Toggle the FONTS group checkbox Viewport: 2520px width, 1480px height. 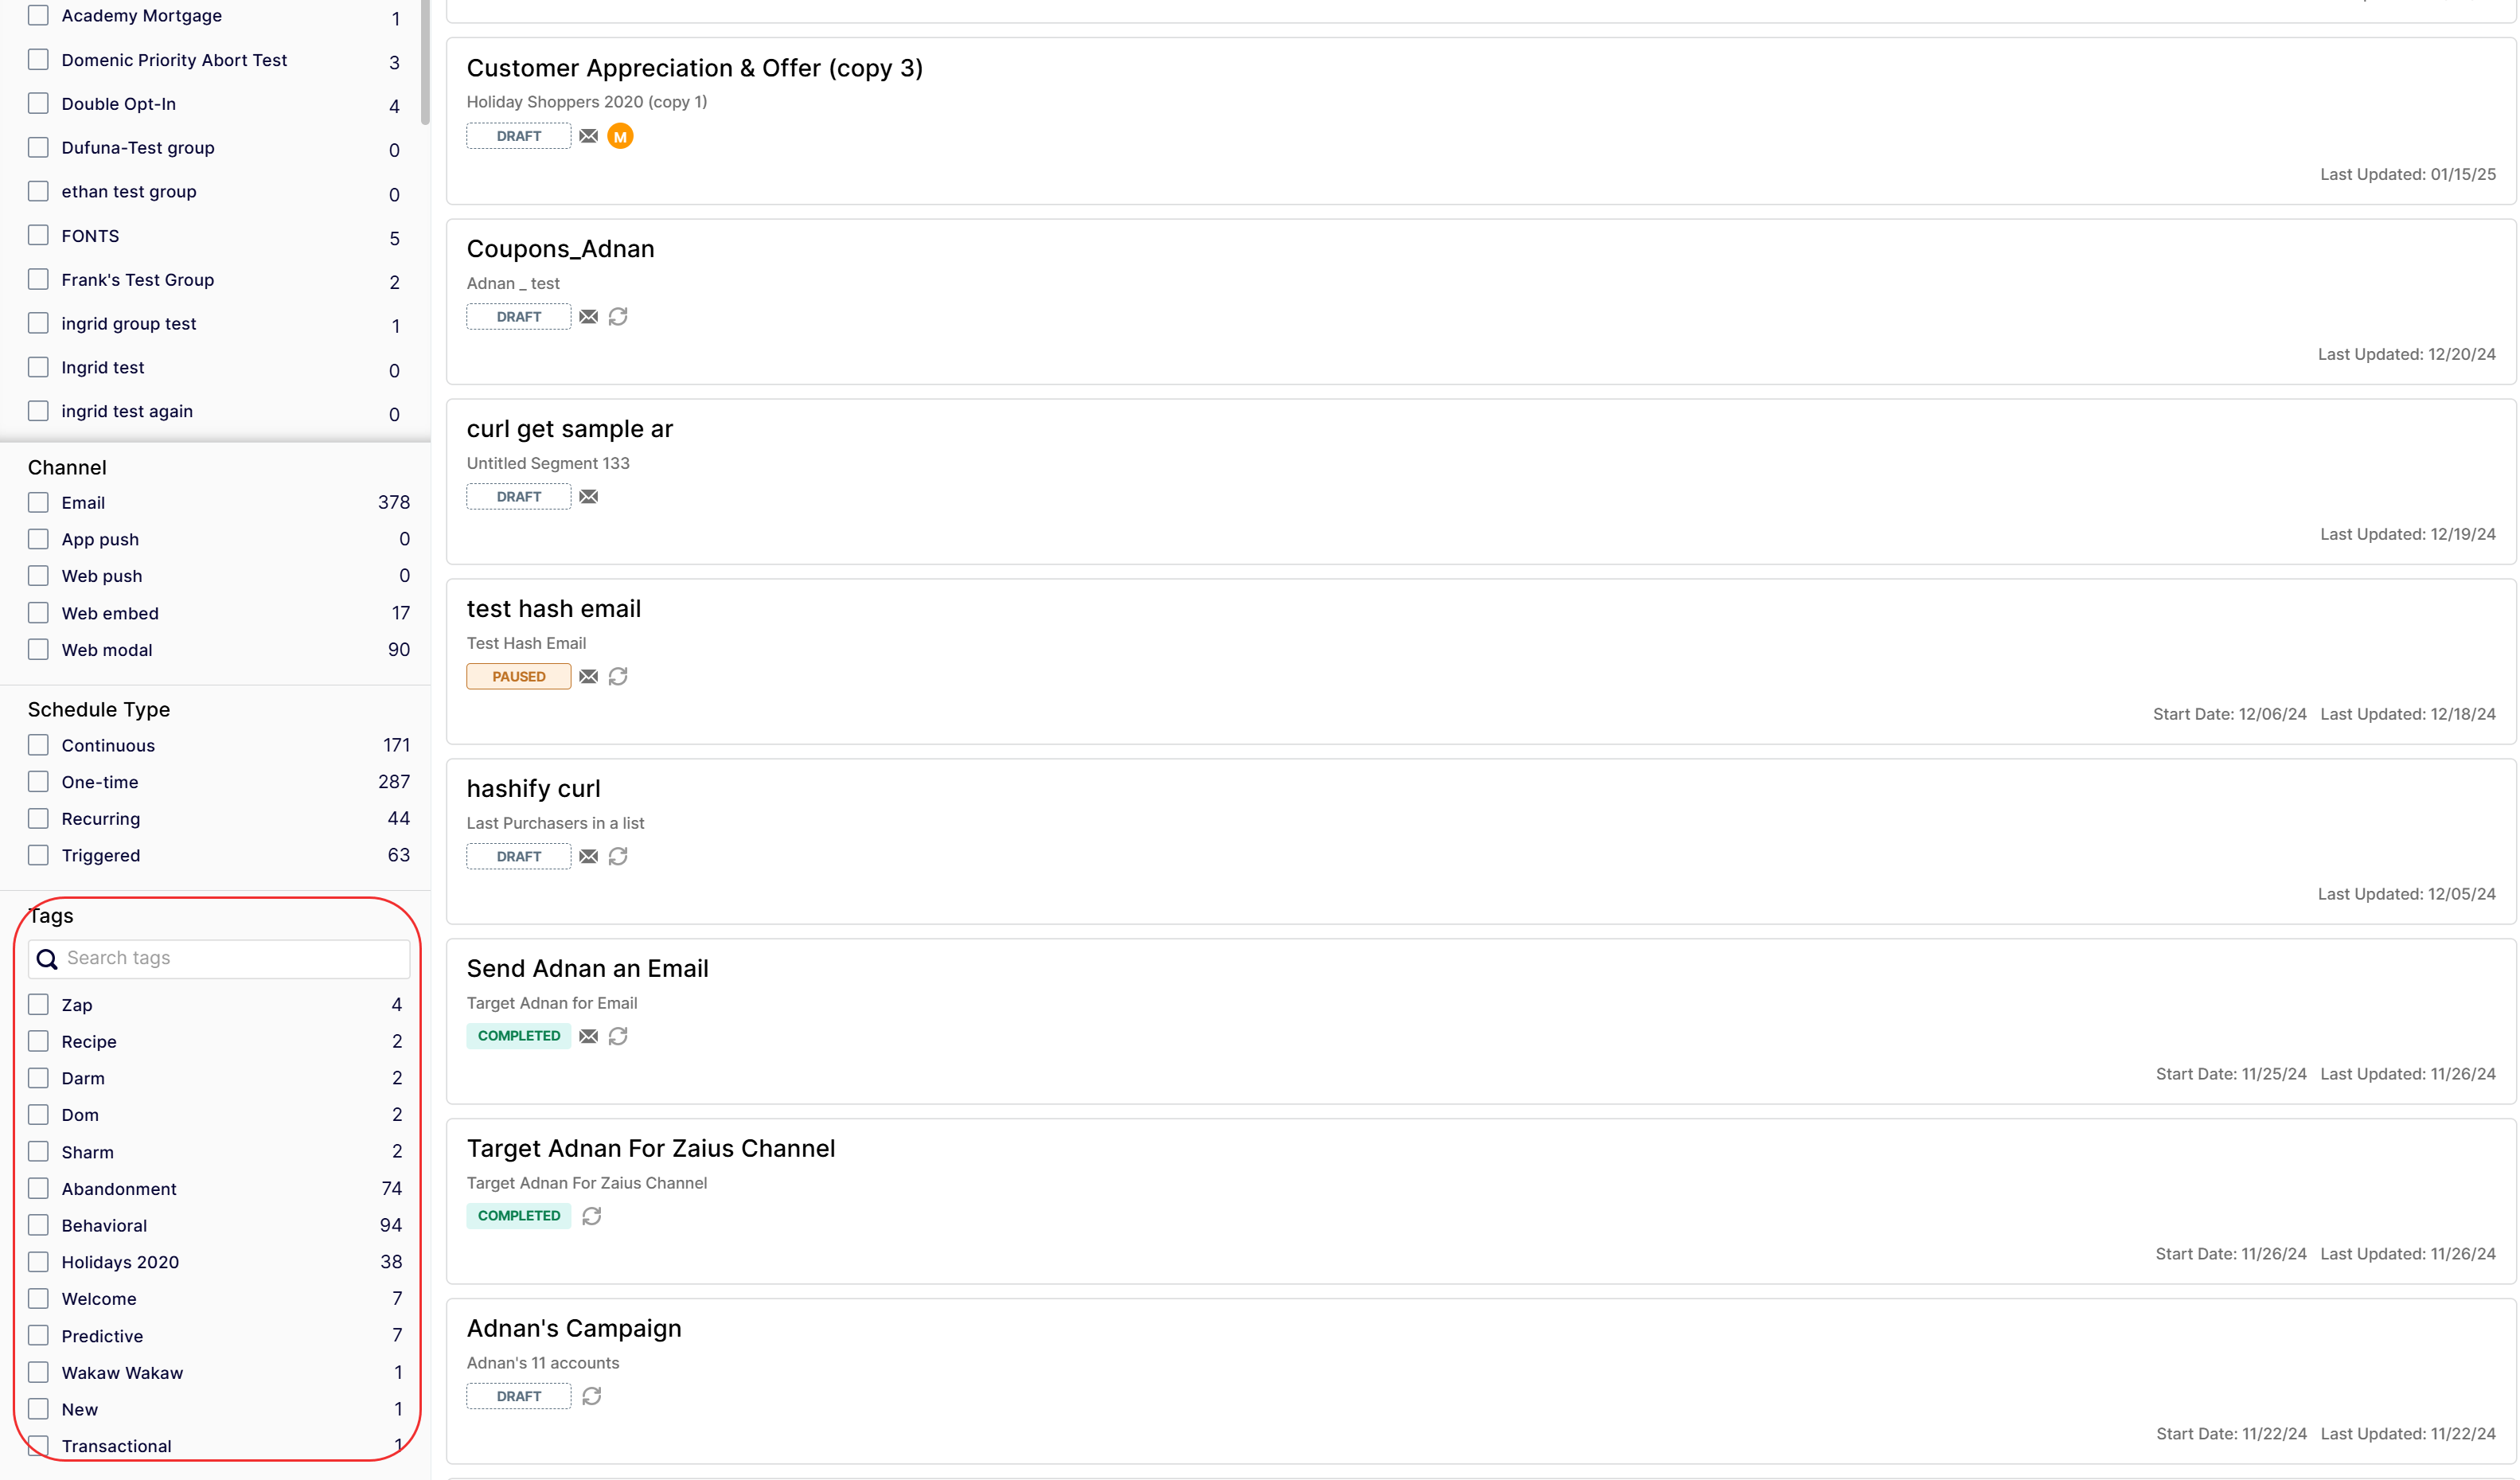point(38,235)
